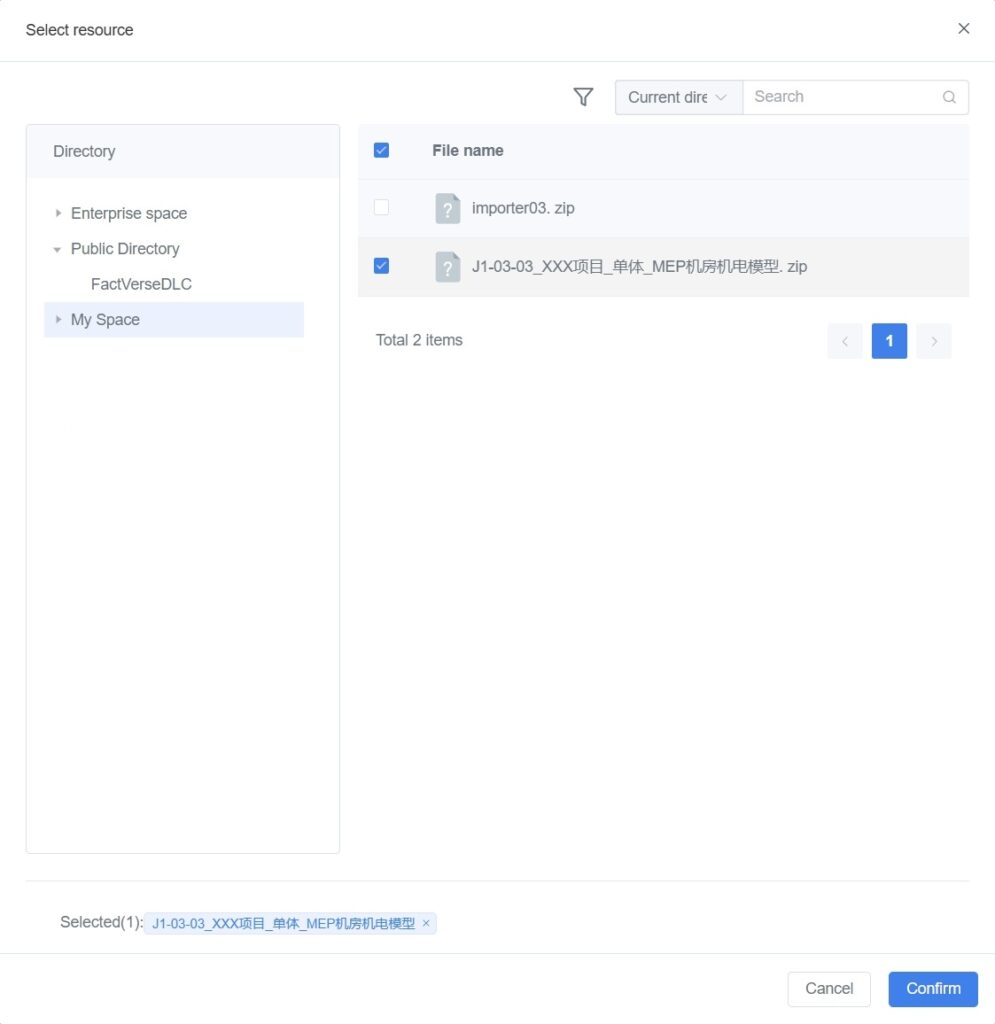Remove the selected file using its × icon
995x1024 pixels.
coord(425,923)
